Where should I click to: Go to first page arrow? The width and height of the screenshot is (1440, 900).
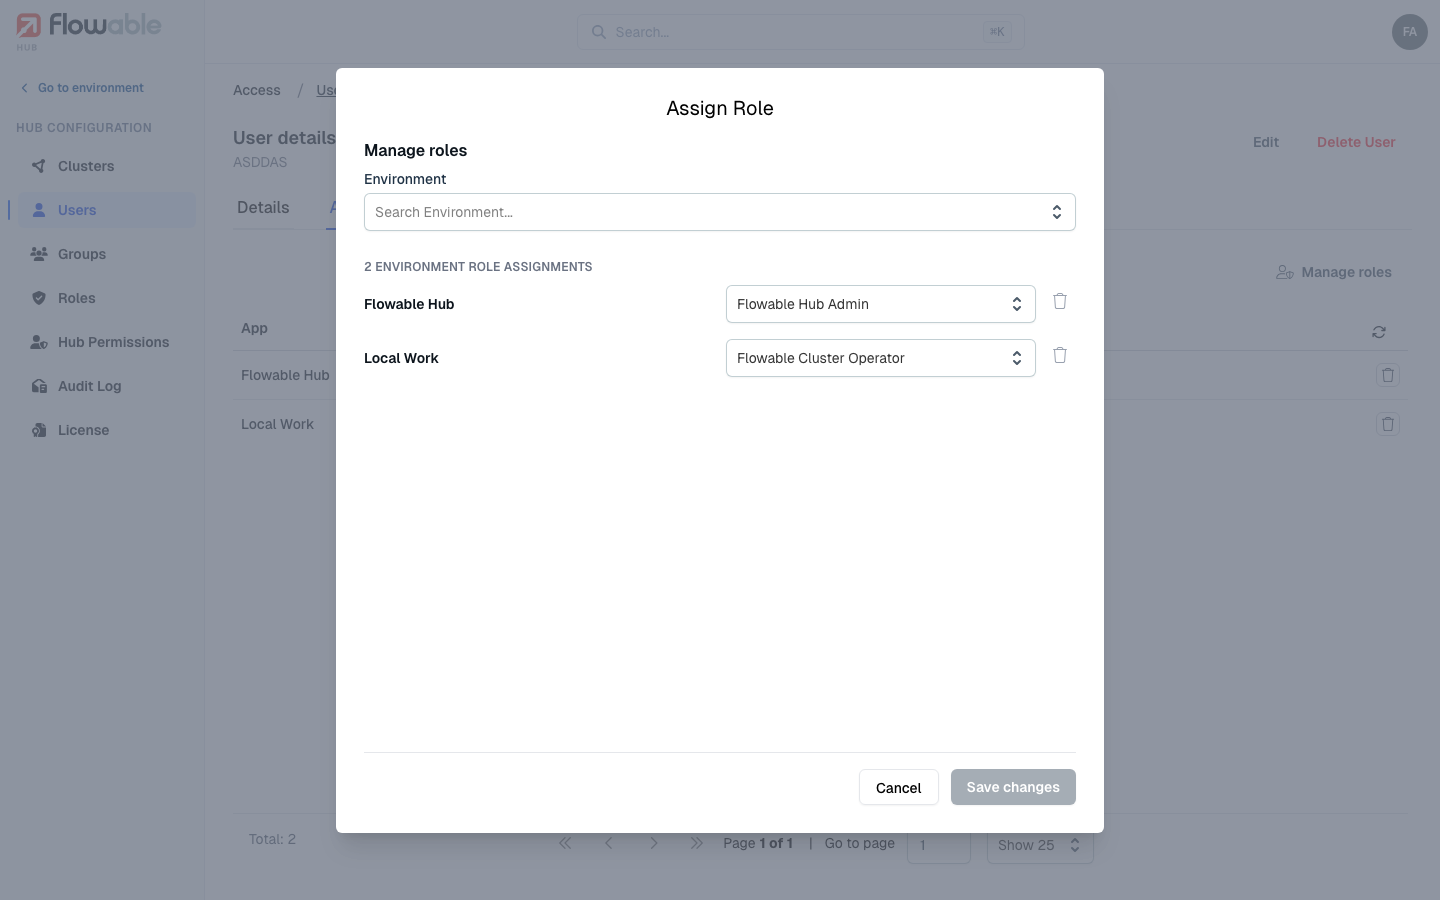[x=565, y=843]
